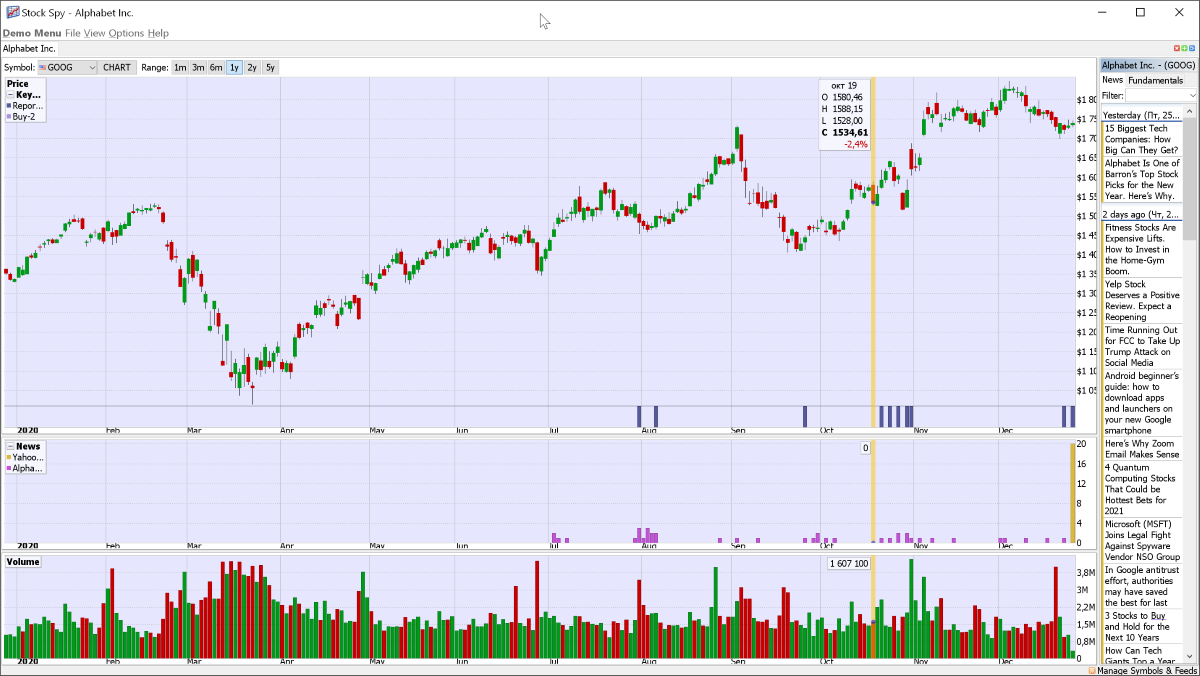Screen dimensions: 1200x676
Task: Click the green add-tab icon above the news panel
Action: (x=1183, y=48)
